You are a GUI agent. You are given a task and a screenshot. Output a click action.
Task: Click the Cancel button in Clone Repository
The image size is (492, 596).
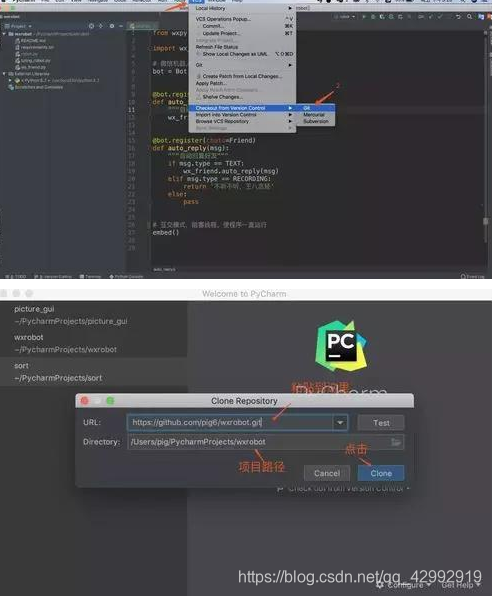point(327,473)
